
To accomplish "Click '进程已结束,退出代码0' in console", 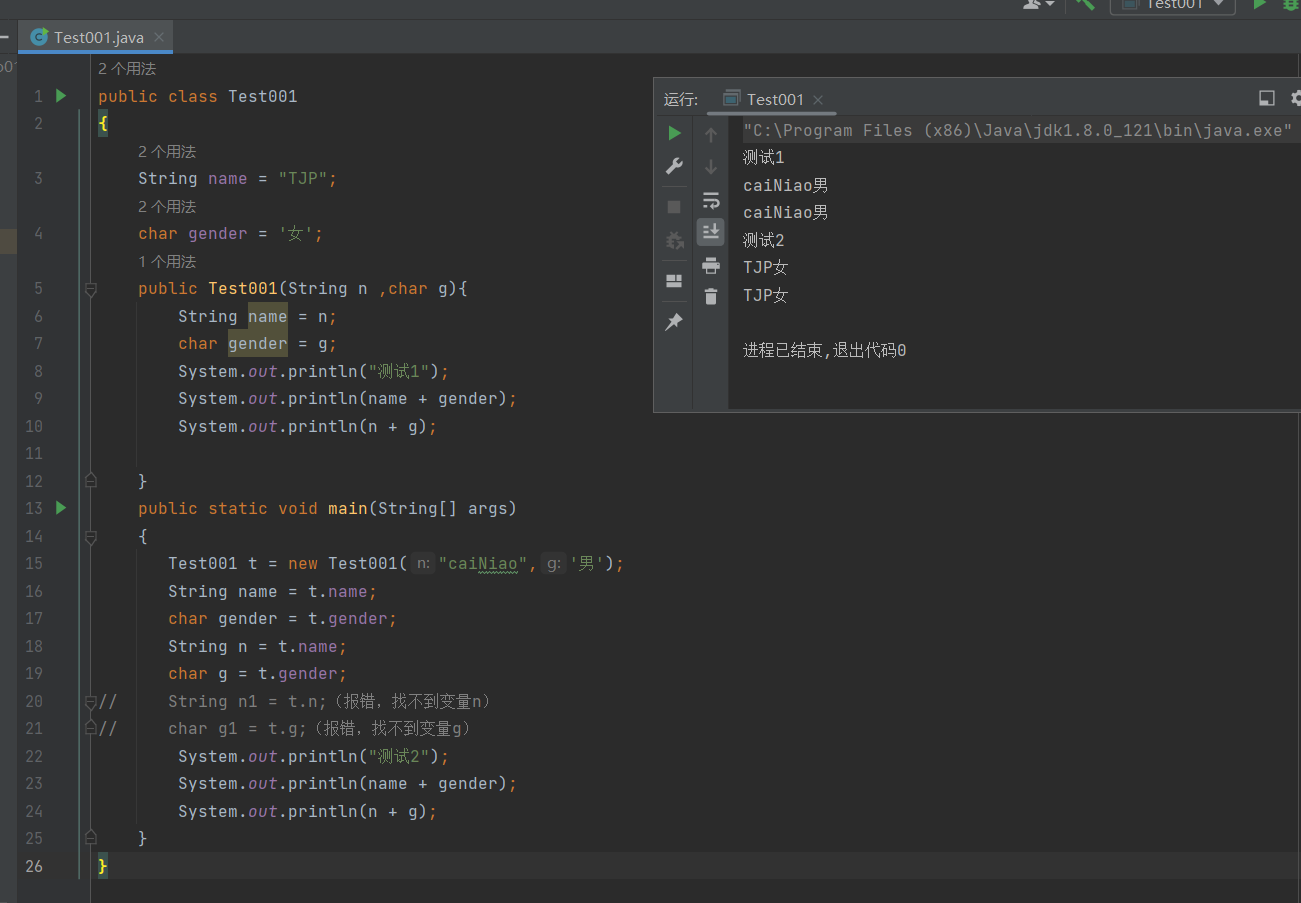I will click(825, 350).
